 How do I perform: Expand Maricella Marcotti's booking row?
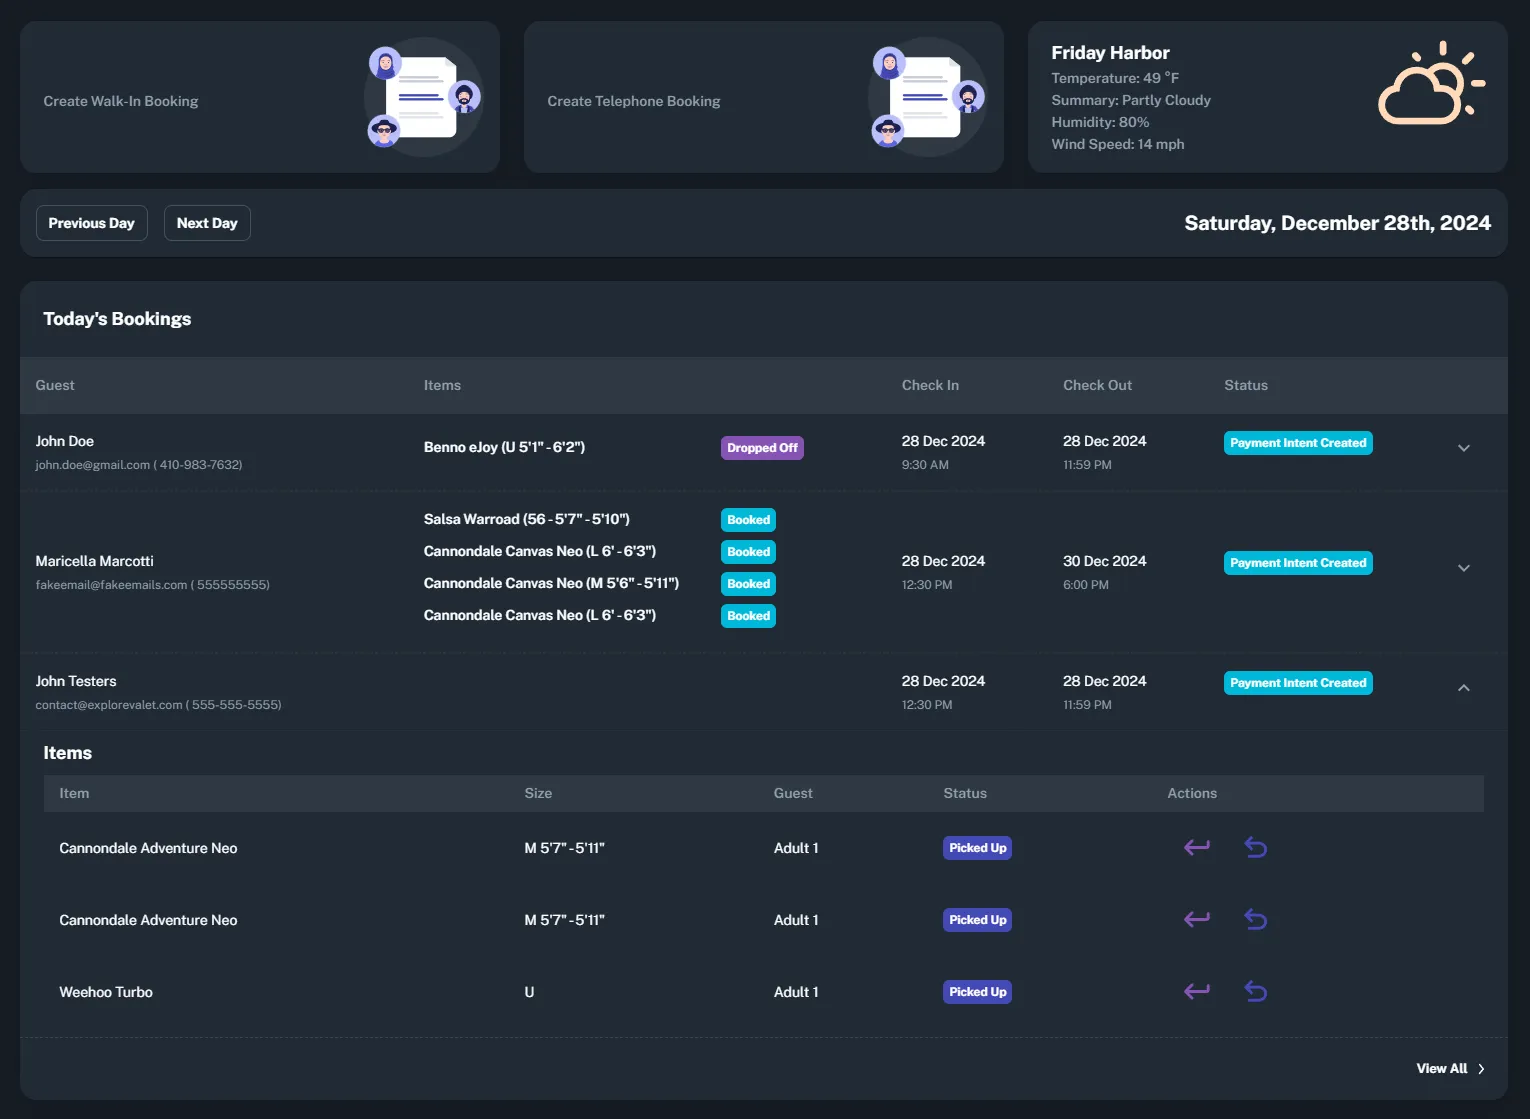tap(1463, 567)
